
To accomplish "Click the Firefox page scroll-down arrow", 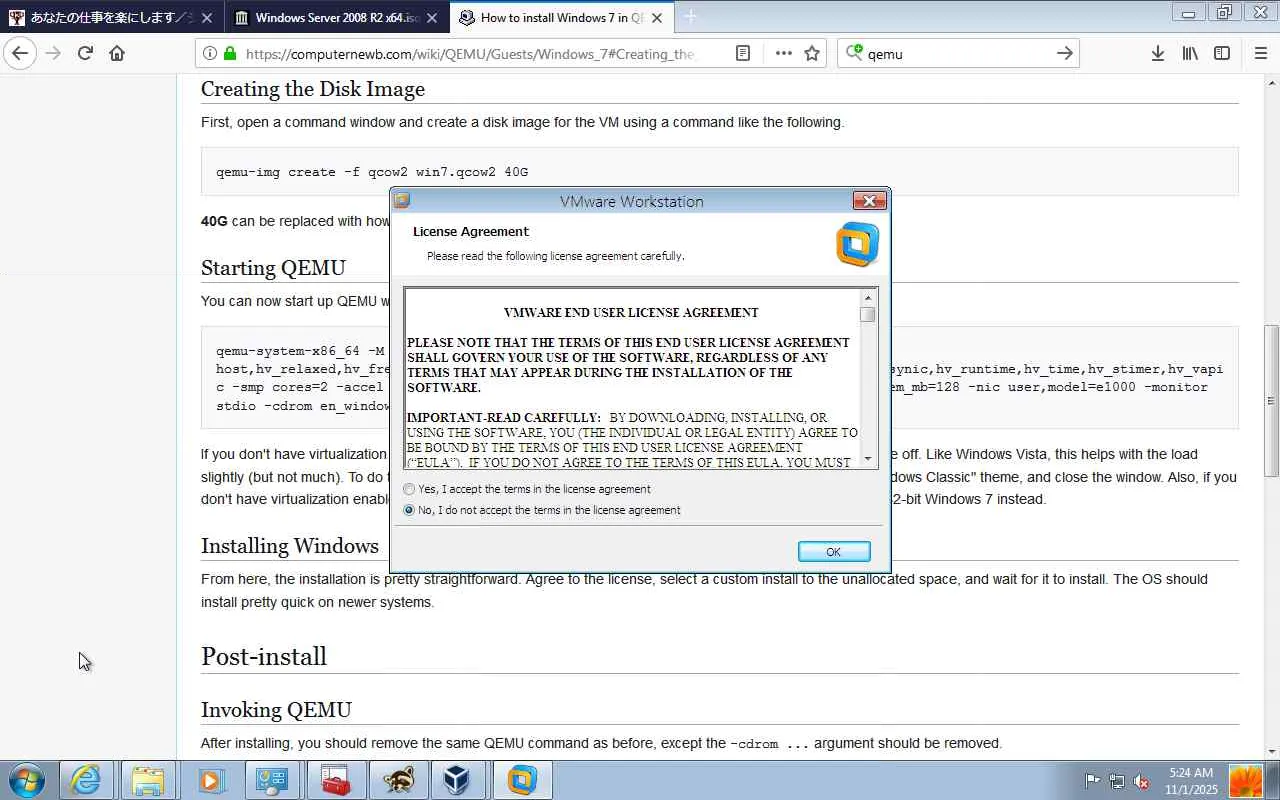I will (x=1272, y=752).
